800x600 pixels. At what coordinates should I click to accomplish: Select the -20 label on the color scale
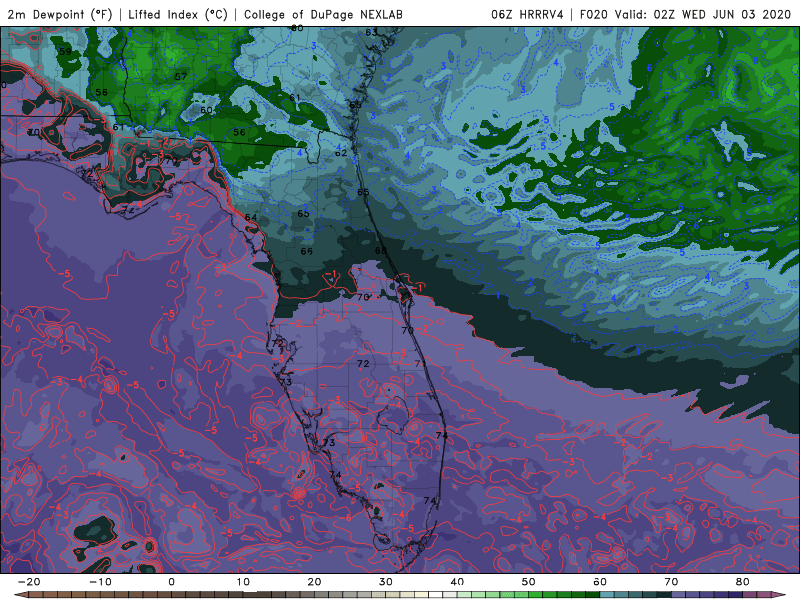pos(29,582)
